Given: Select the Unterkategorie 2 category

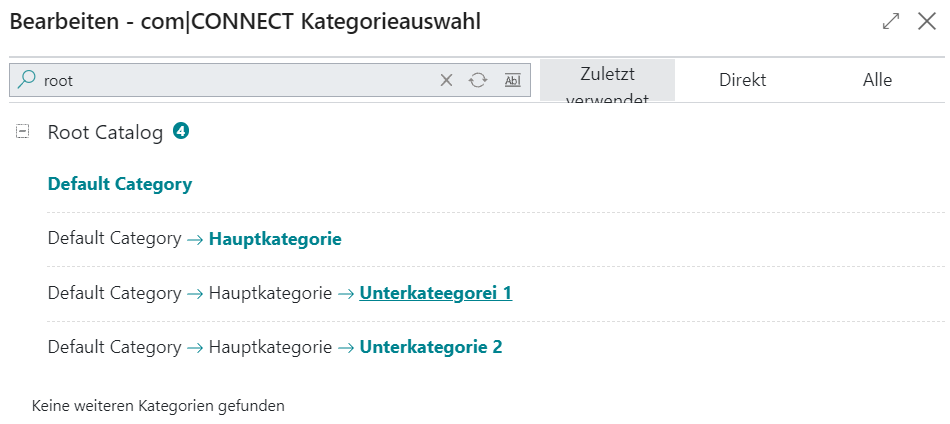Looking at the screenshot, I should (x=431, y=348).
